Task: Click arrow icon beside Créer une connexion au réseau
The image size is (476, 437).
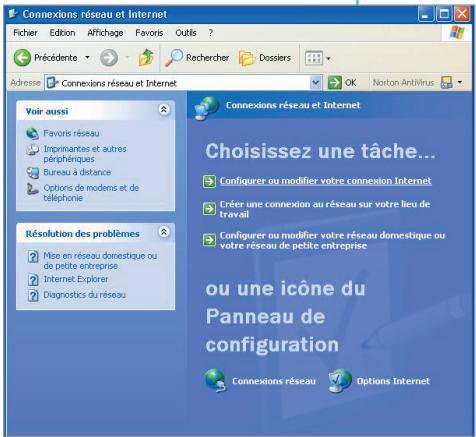Action: pyautogui.click(x=209, y=209)
